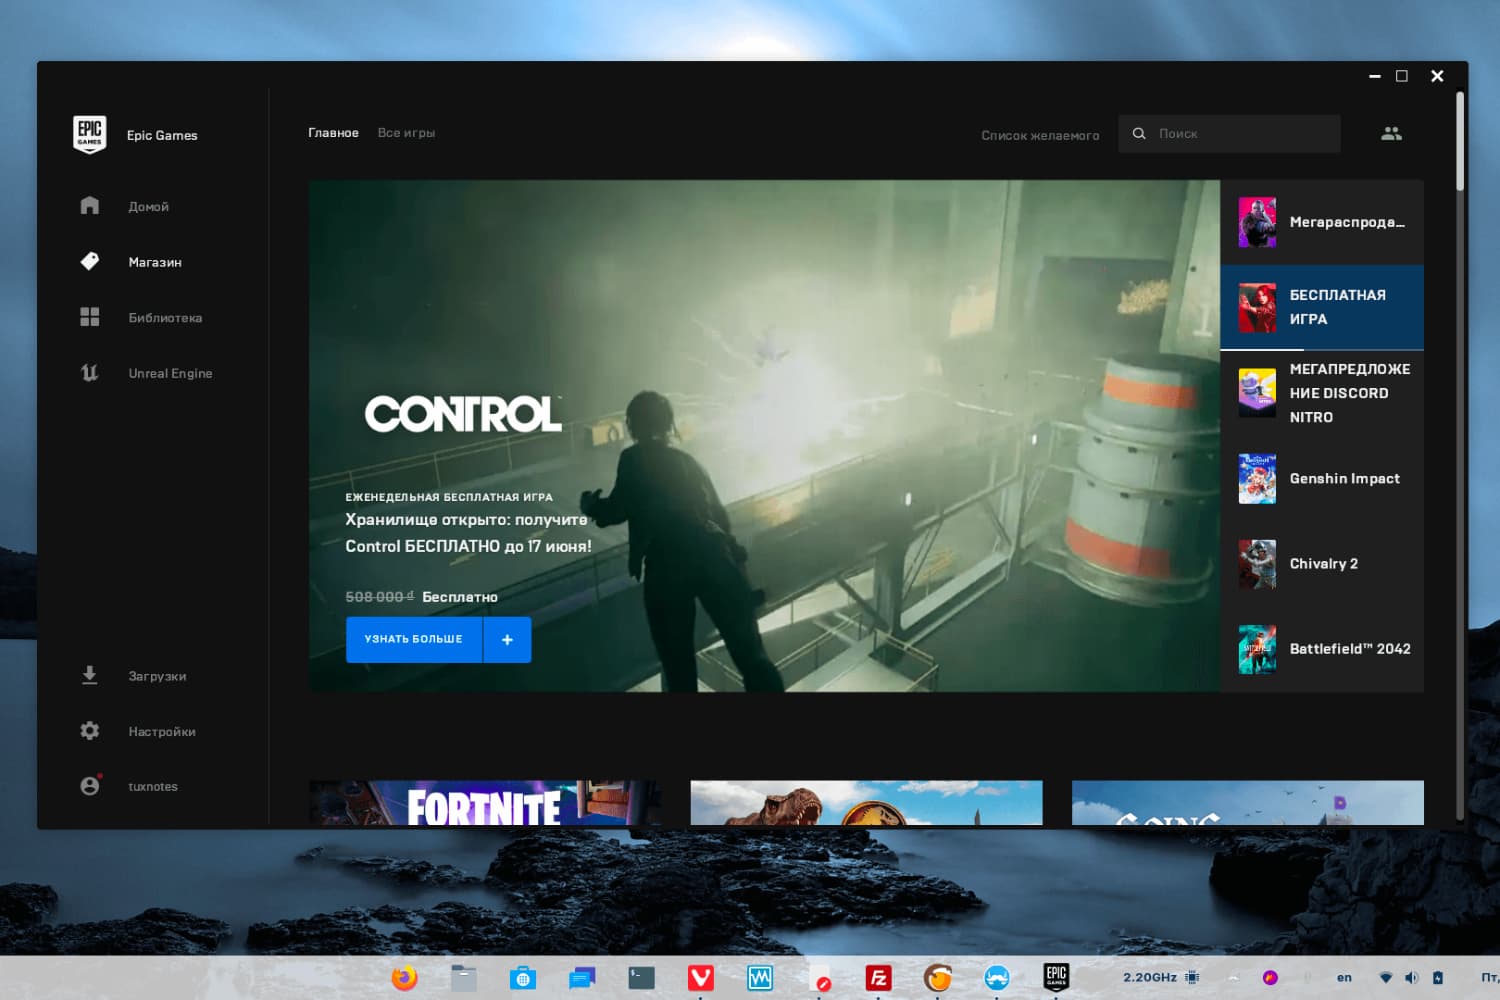Open the Jurassic World dinosaur banner card
Viewport: 1500px width, 1000px height.
pos(866,803)
